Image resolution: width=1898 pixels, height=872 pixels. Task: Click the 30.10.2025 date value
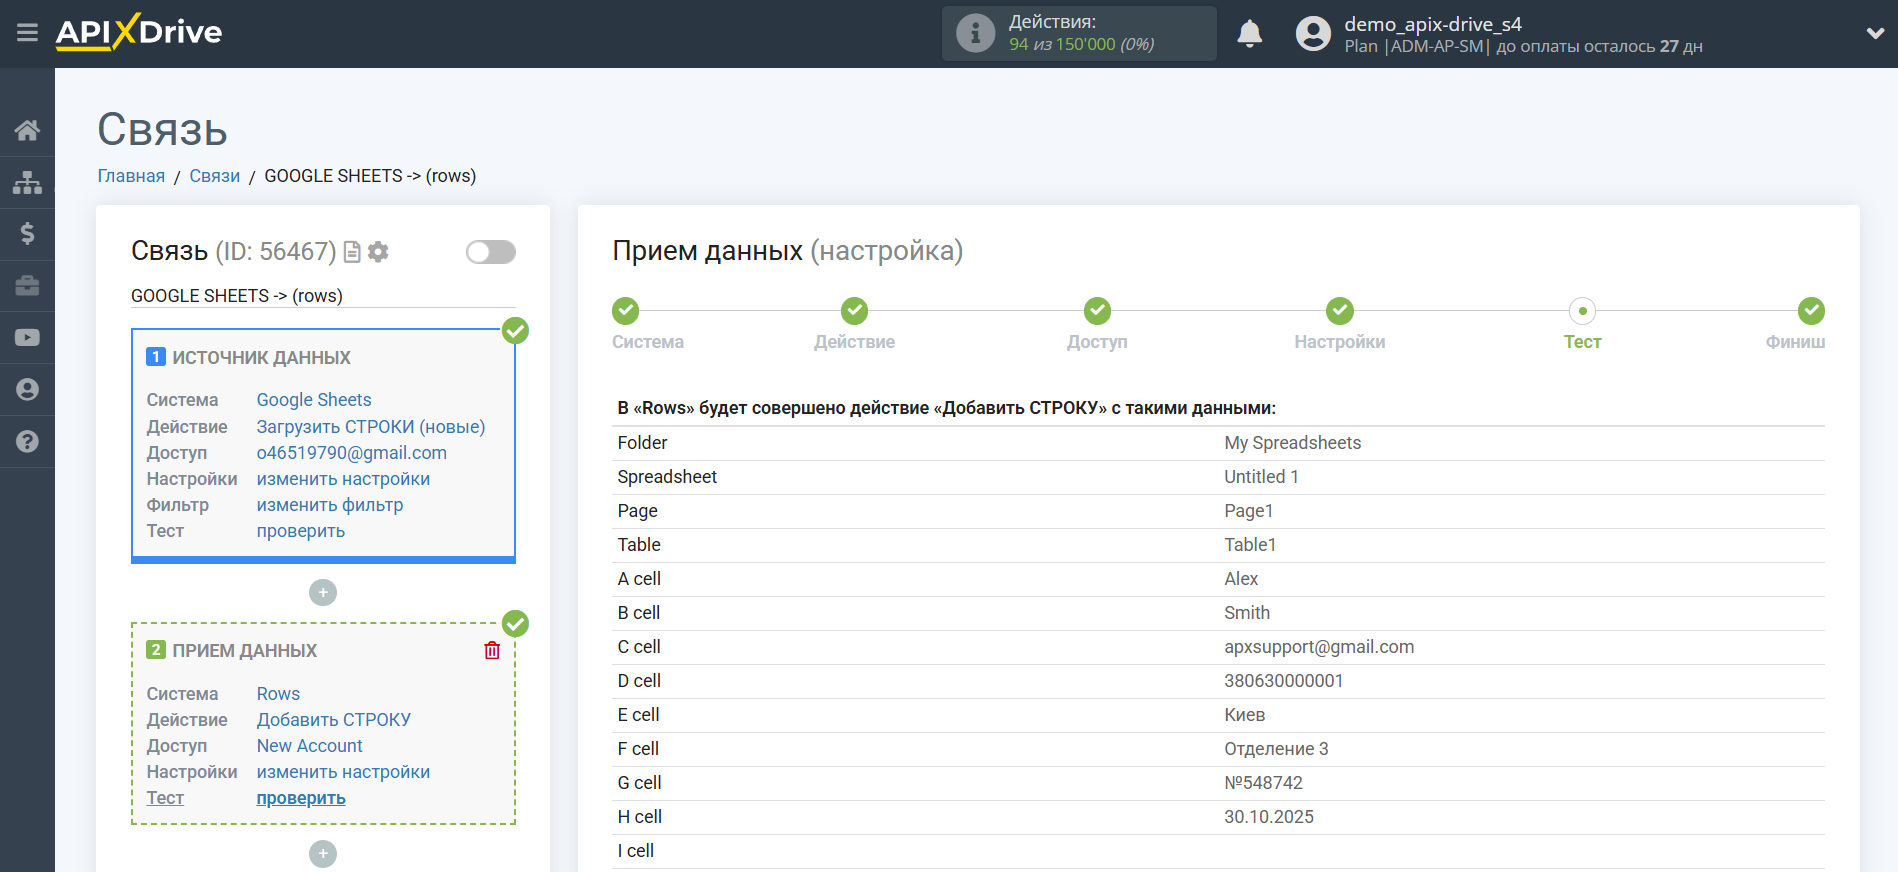1269,817
